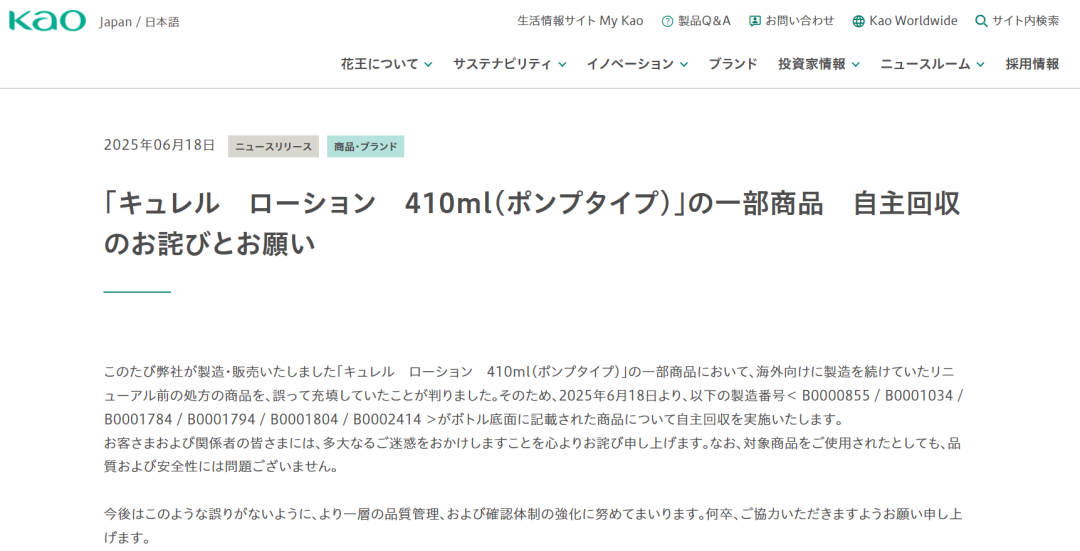The width and height of the screenshot is (1080, 551).
Task: Expand the ニュースルーム chevron
Action: pos(980,65)
